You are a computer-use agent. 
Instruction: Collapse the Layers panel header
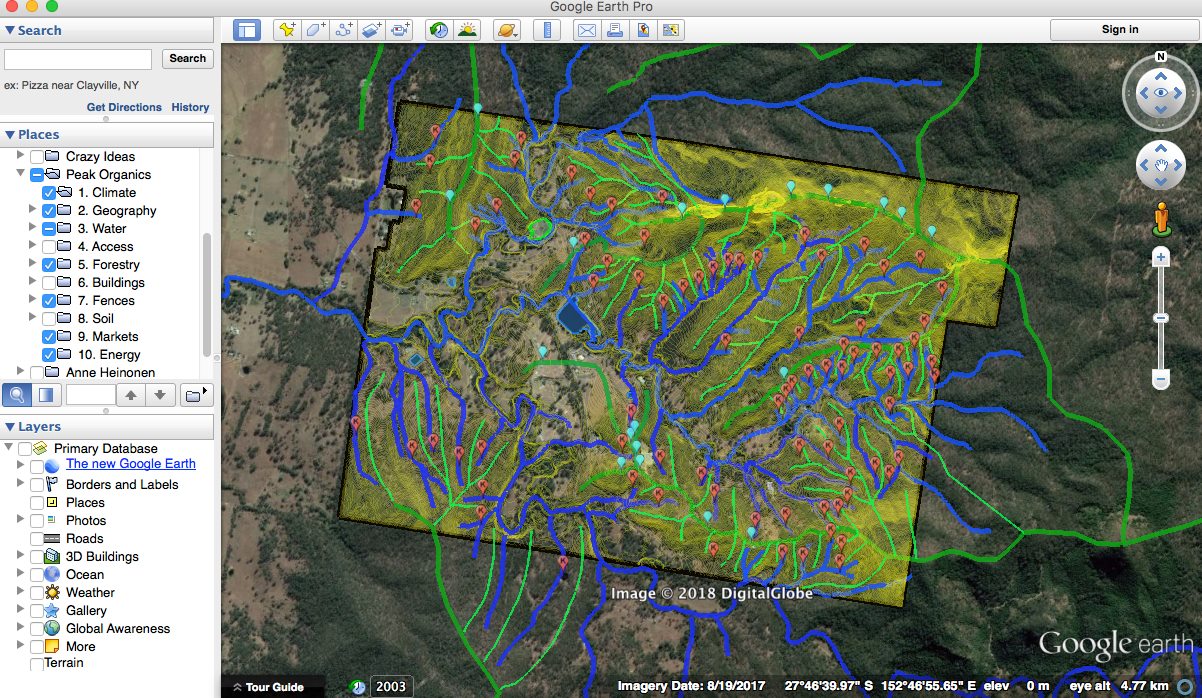[107, 426]
